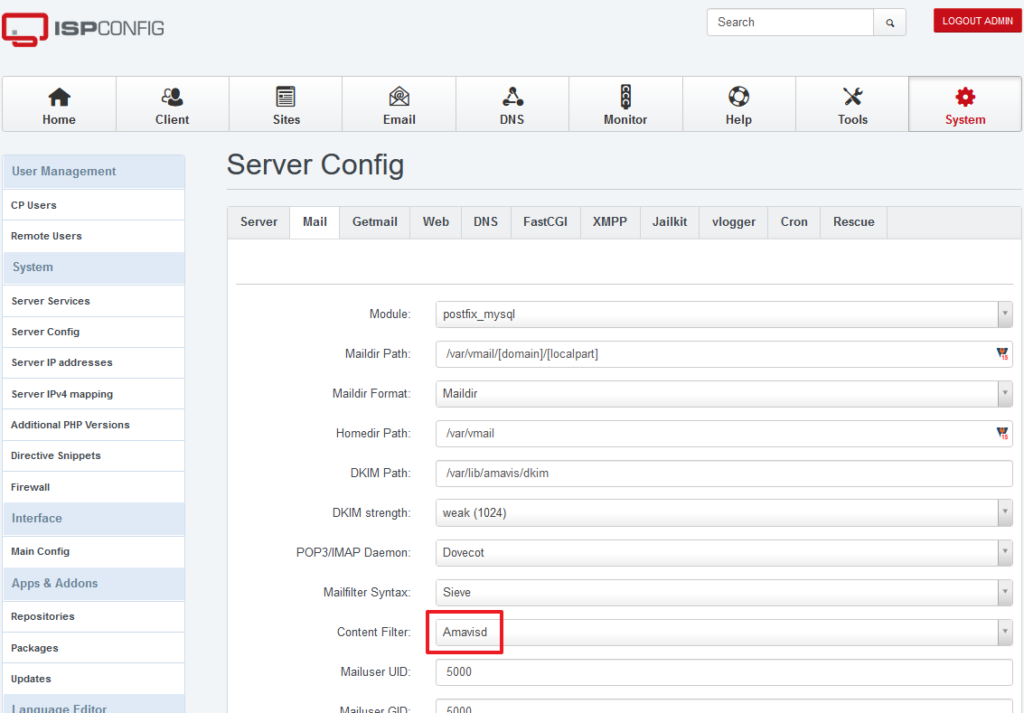Switch to the FastCGI tab
The image size is (1024, 713).
point(545,222)
